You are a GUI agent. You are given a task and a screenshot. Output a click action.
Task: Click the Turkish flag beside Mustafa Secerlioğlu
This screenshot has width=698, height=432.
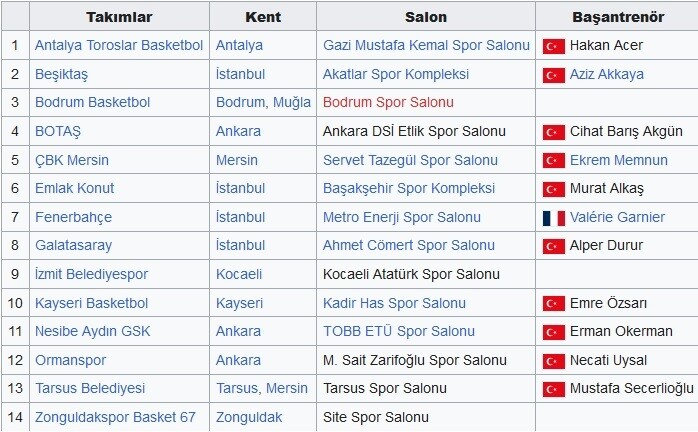(553, 389)
